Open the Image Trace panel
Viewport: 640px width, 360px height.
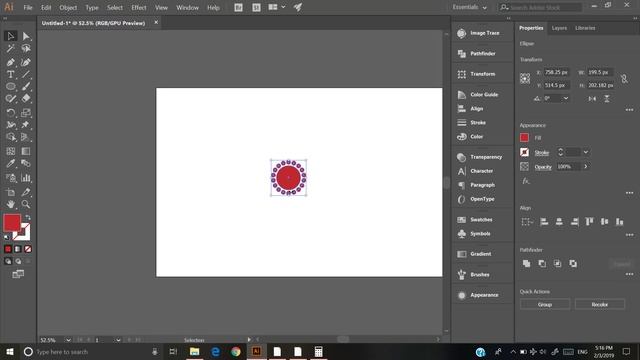(479, 33)
